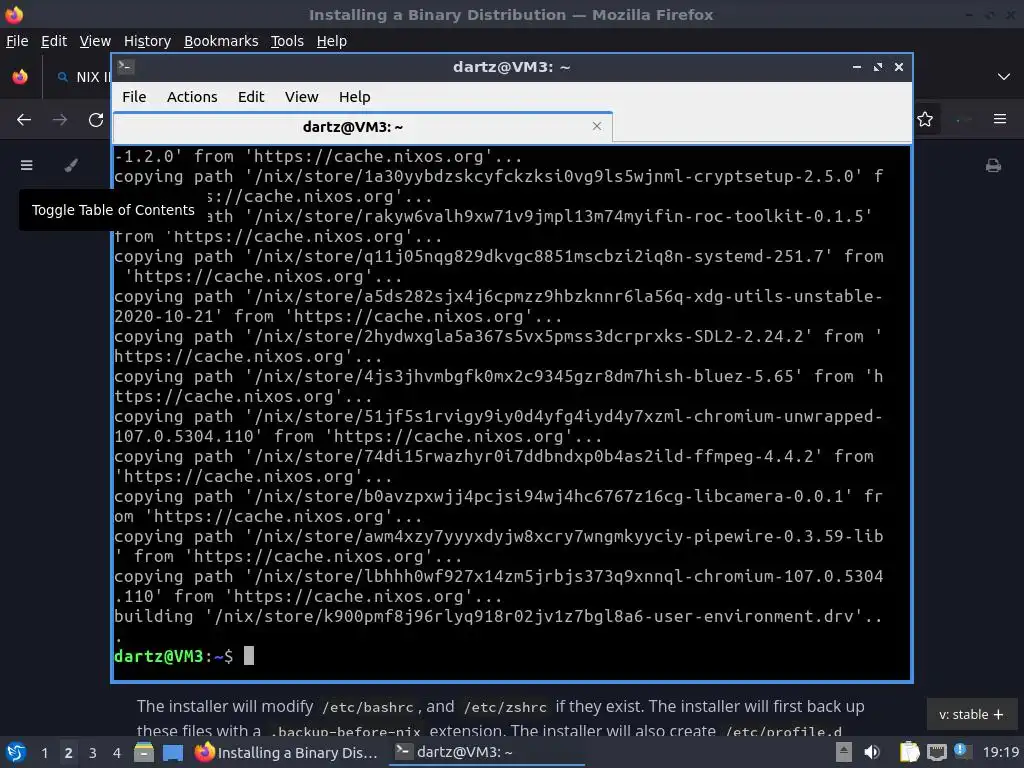This screenshot has height=768, width=1024.
Task: Switch to the NIX browser tab
Action: pyautogui.click(x=82, y=77)
